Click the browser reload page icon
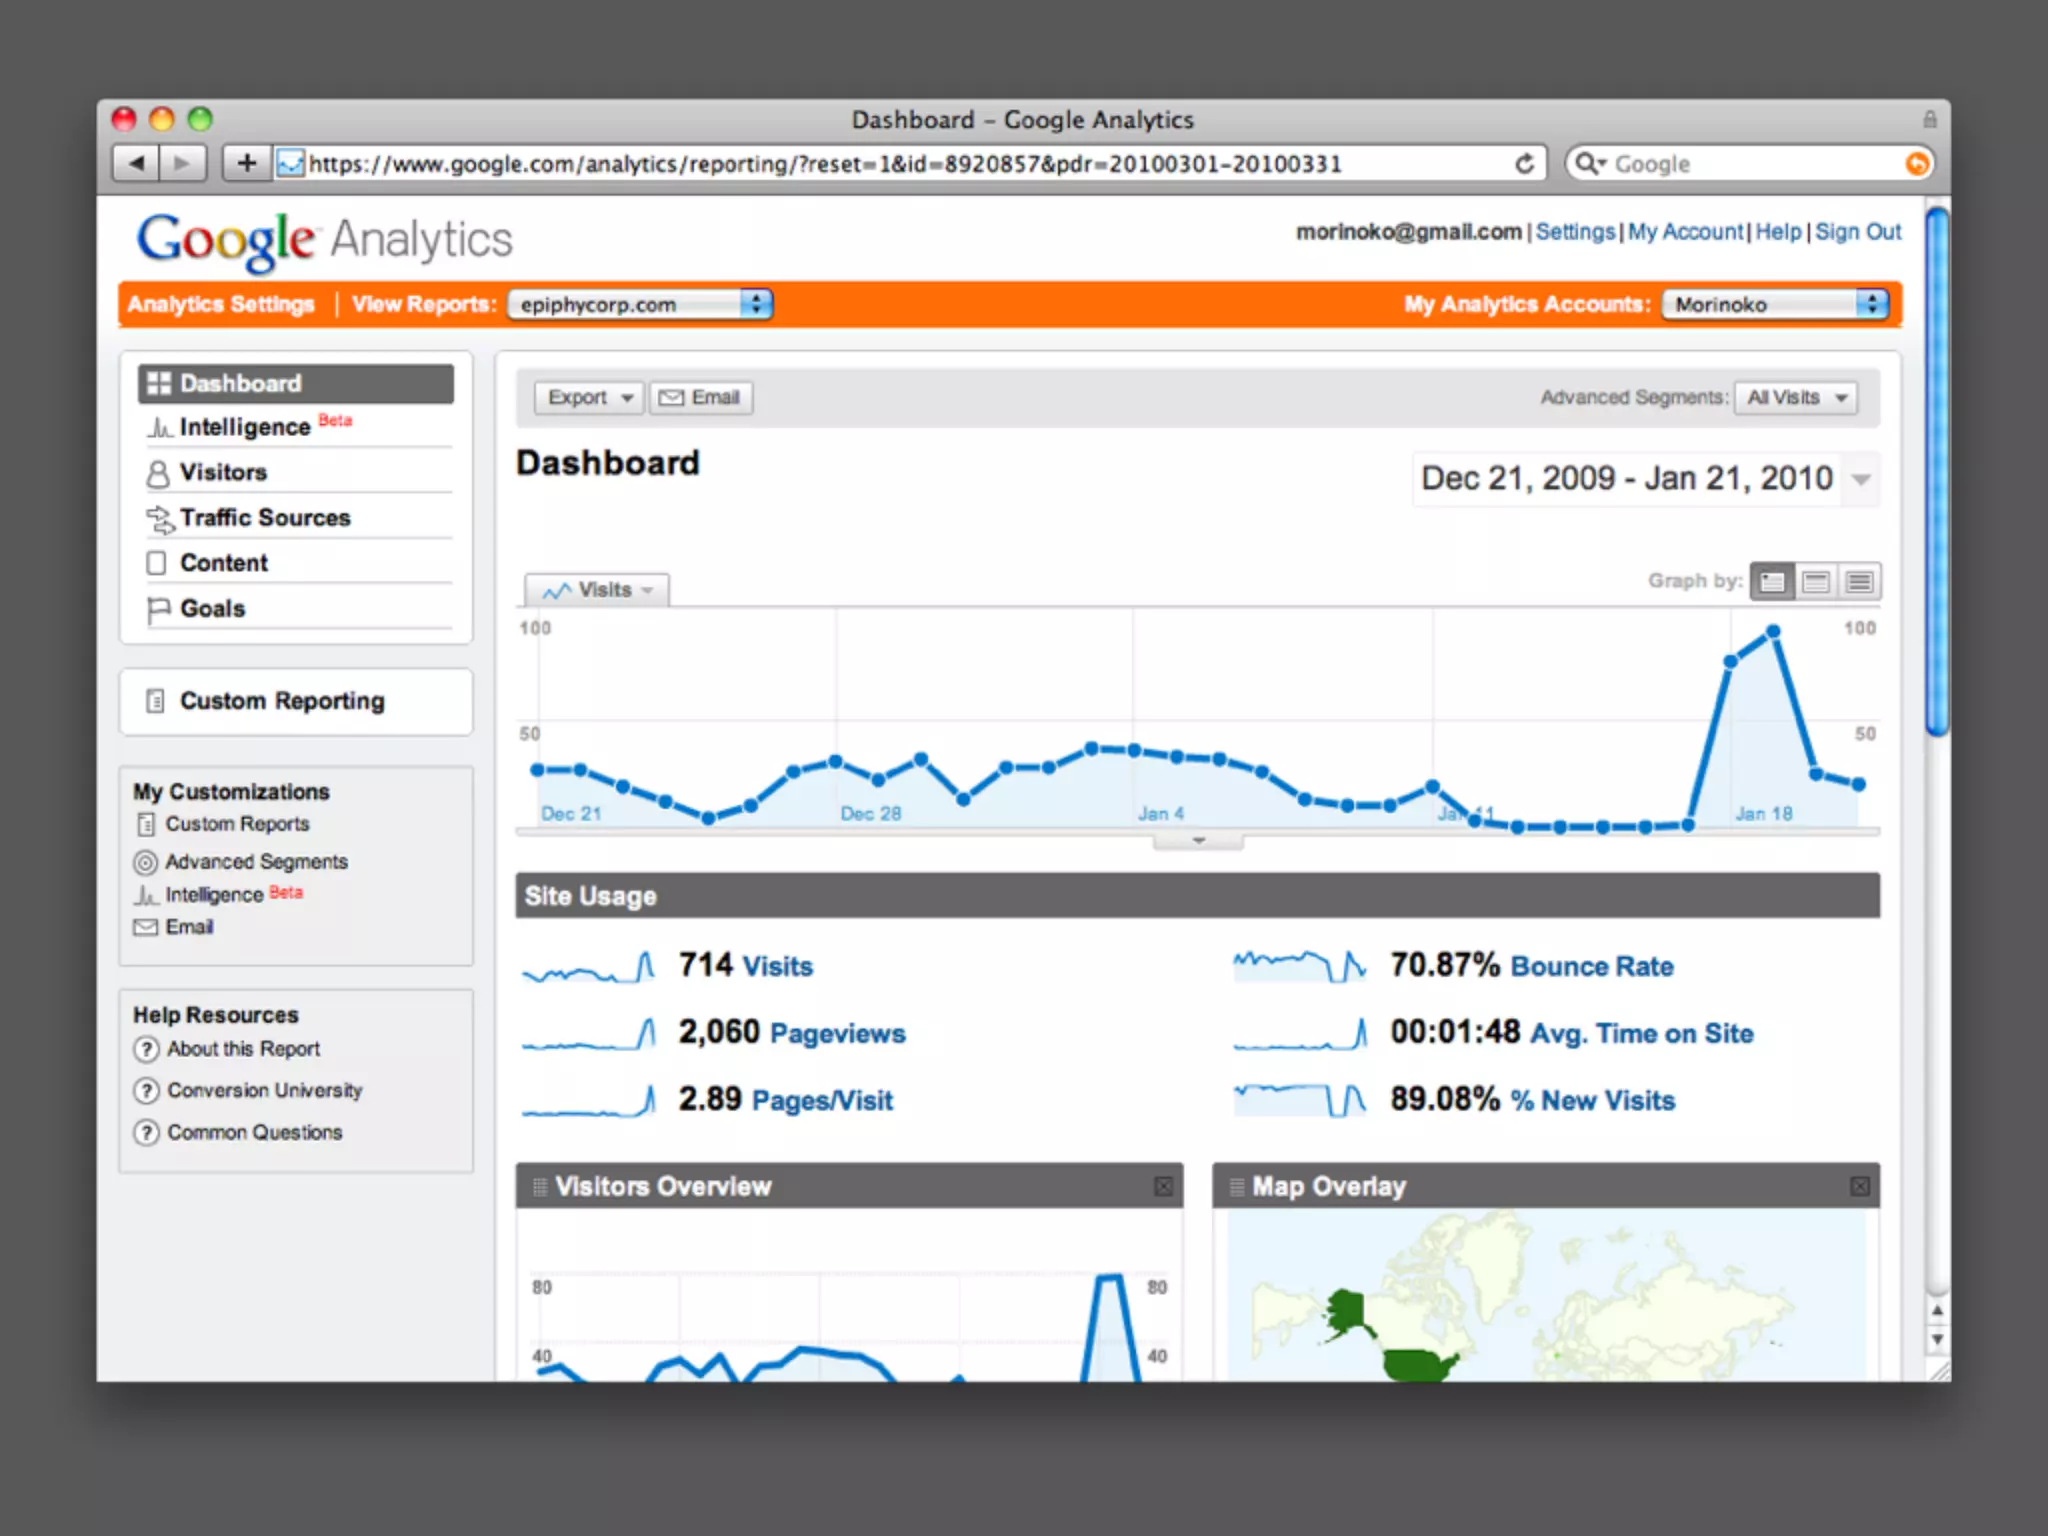Viewport: 2048px width, 1536px height. [1524, 163]
